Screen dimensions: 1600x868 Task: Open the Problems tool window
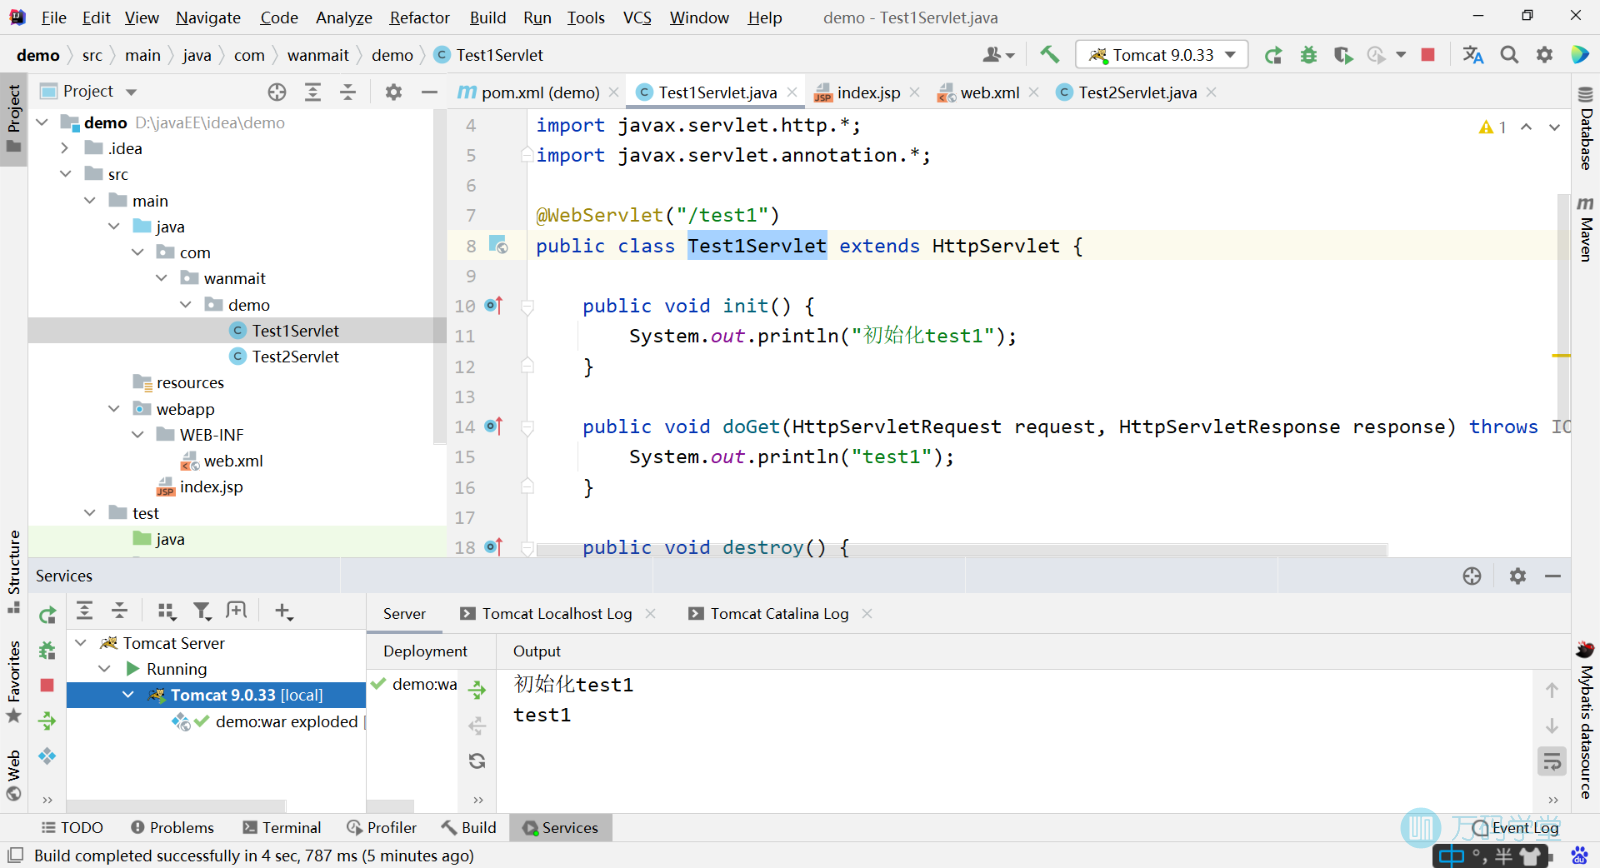172,827
